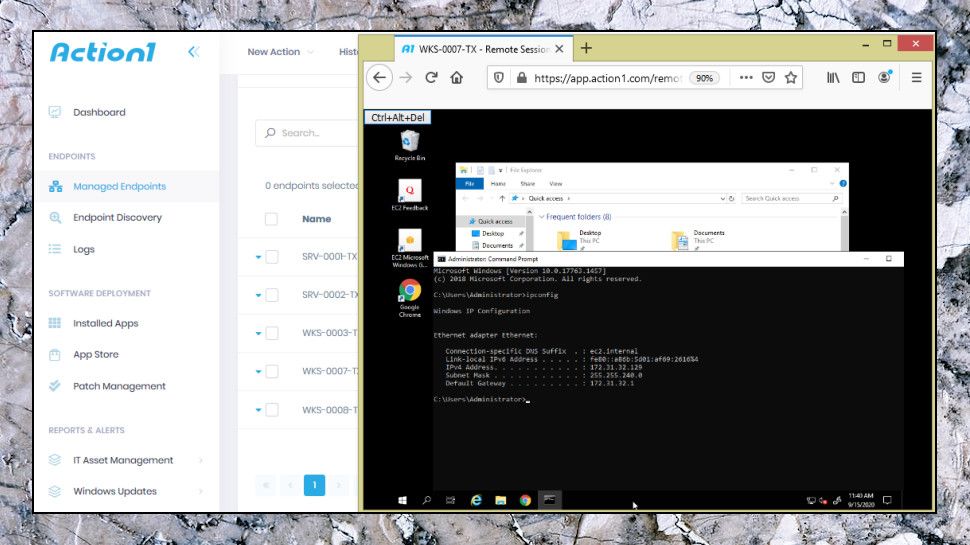
Task: Open the Firefox hamburger menu
Action: point(916,78)
